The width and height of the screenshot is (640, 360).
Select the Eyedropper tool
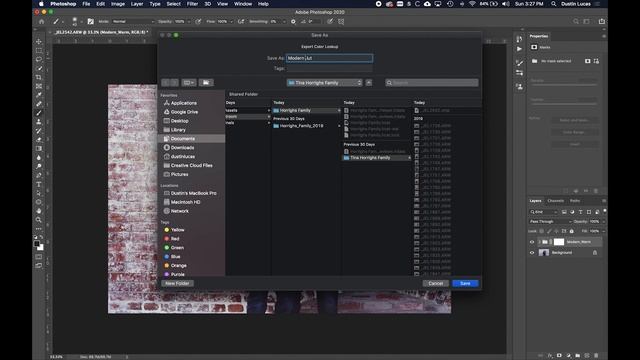coord(39,95)
